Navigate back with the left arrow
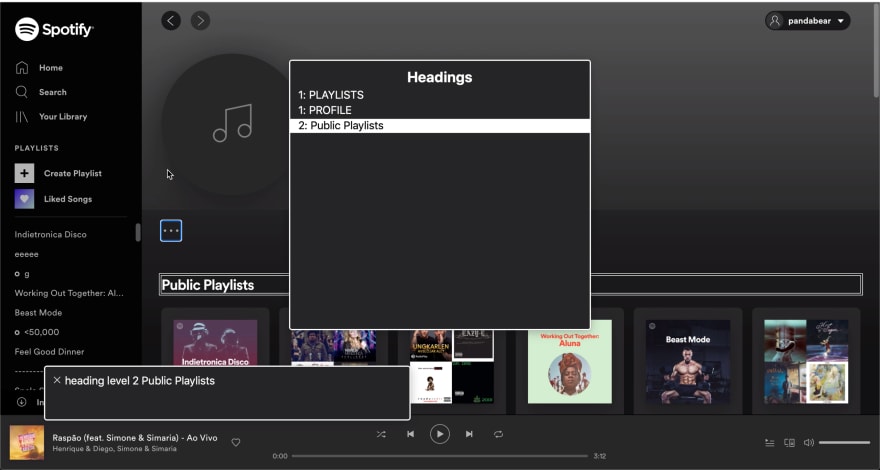880x470 pixels. (171, 21)
